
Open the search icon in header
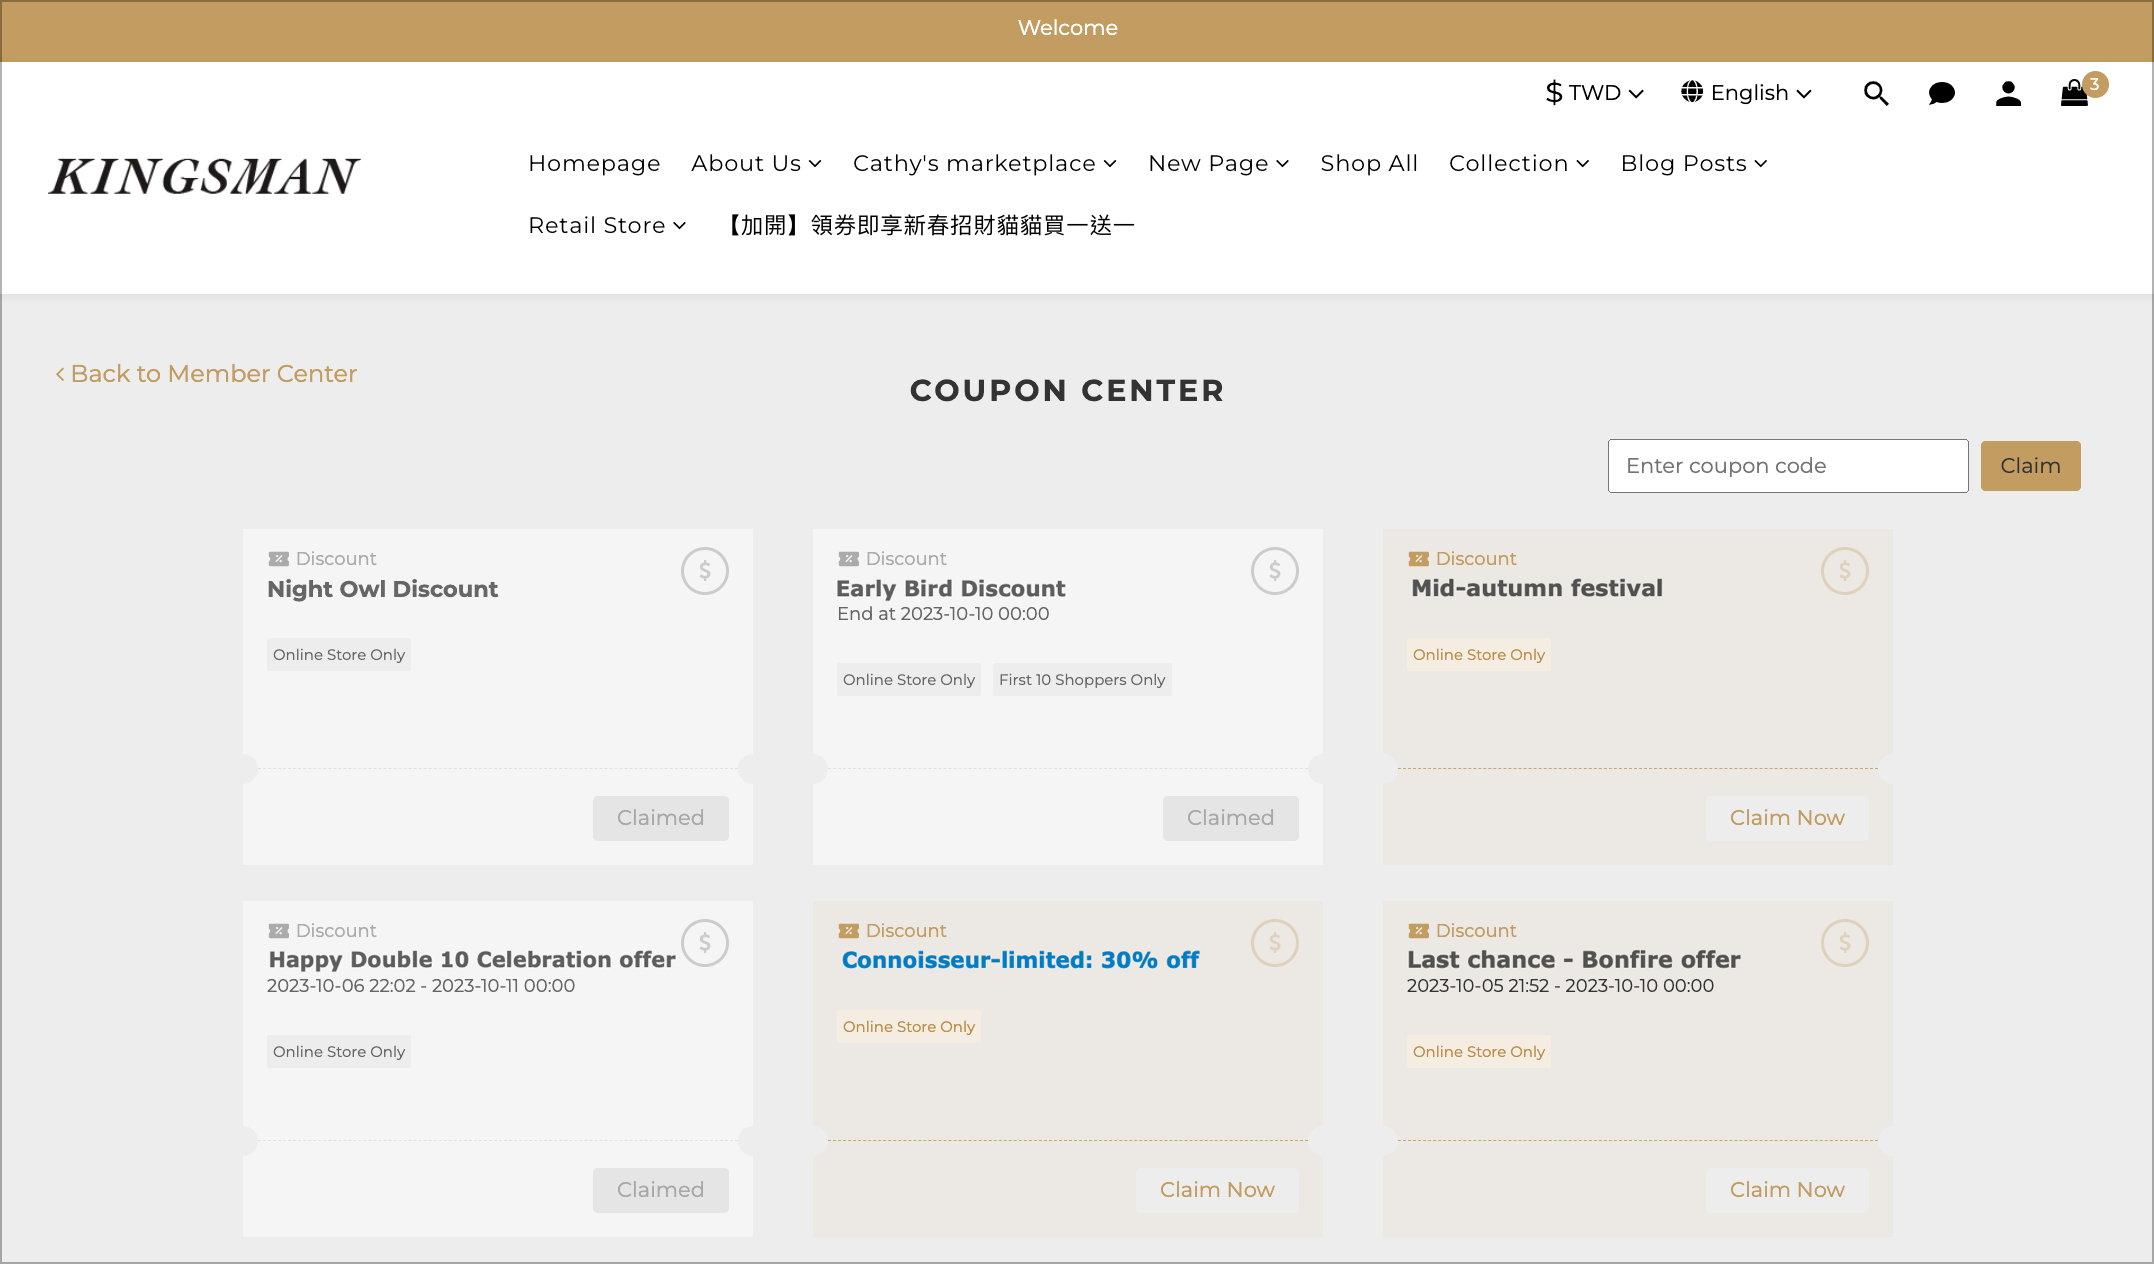pyautogui.click(x=1876, y=93)
